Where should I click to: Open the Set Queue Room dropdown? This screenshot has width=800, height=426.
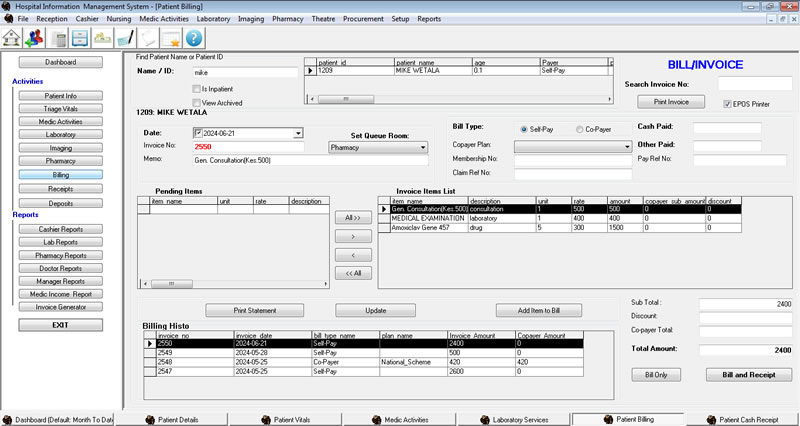click(422, 147)
